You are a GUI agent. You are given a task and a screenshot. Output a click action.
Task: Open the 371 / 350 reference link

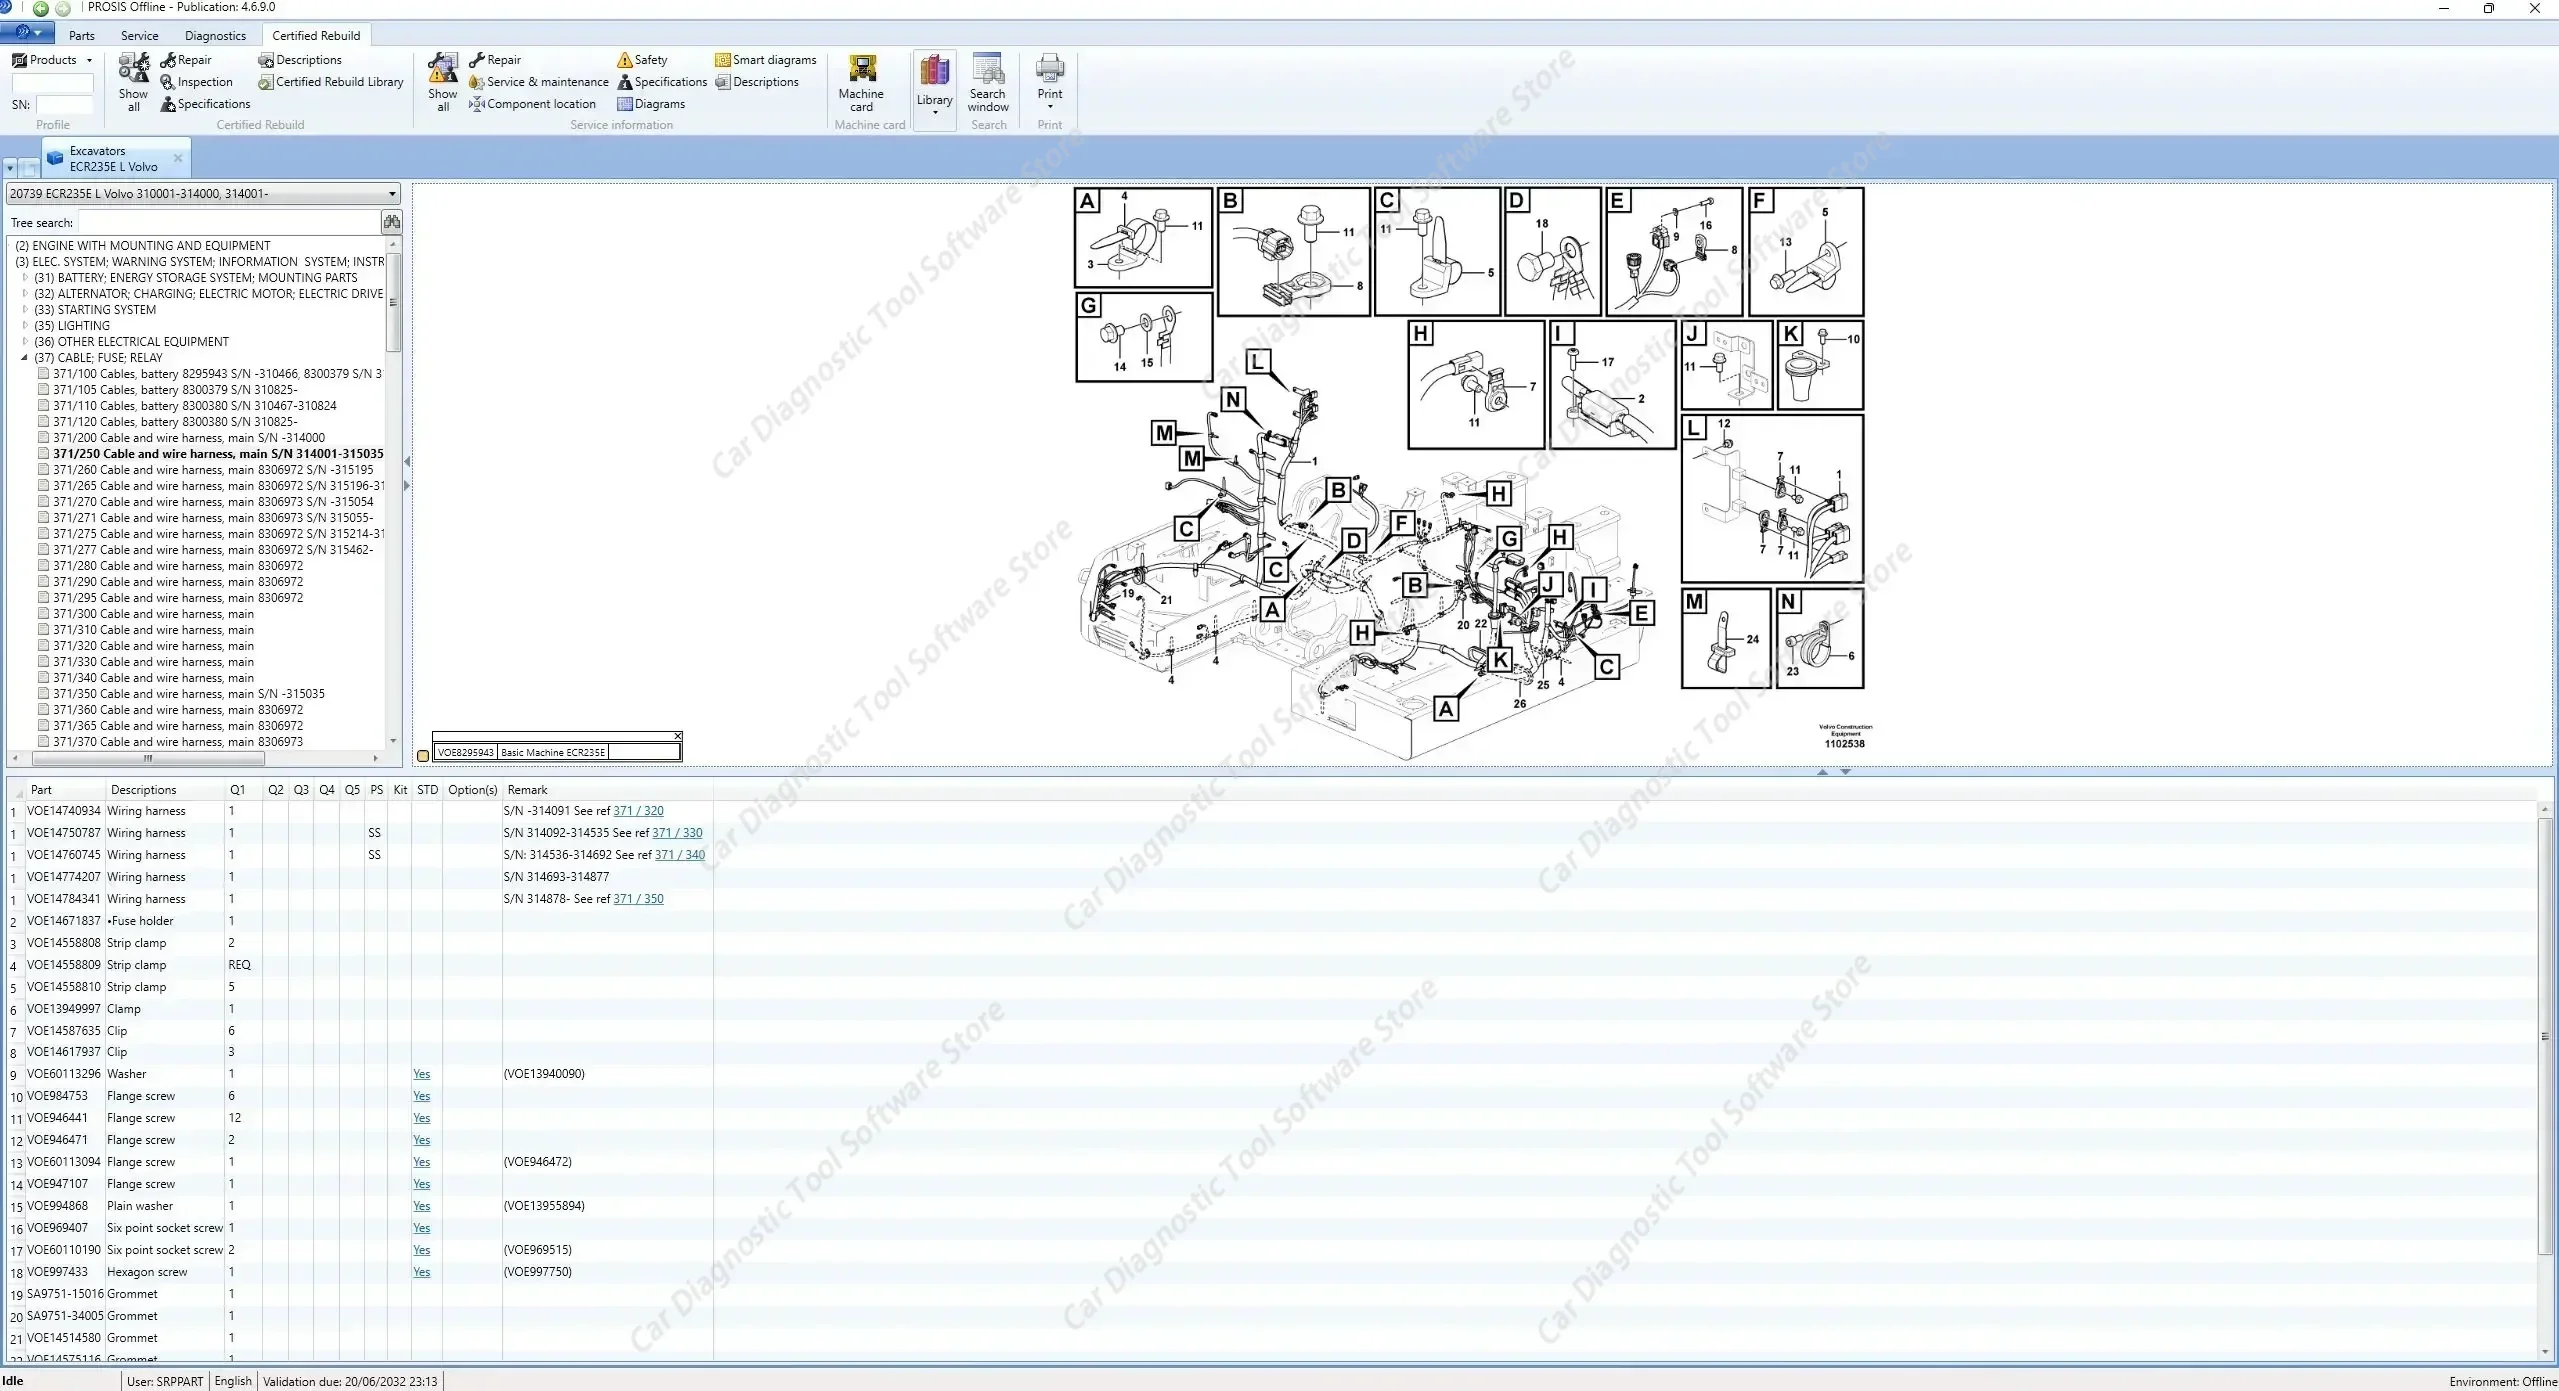(x=638, y=899)
